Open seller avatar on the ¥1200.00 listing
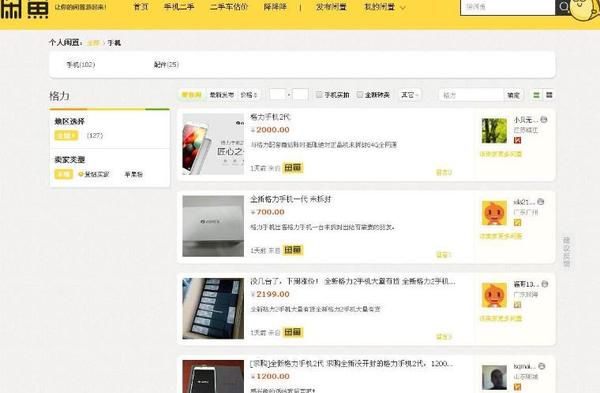 [x=494, y=377]
